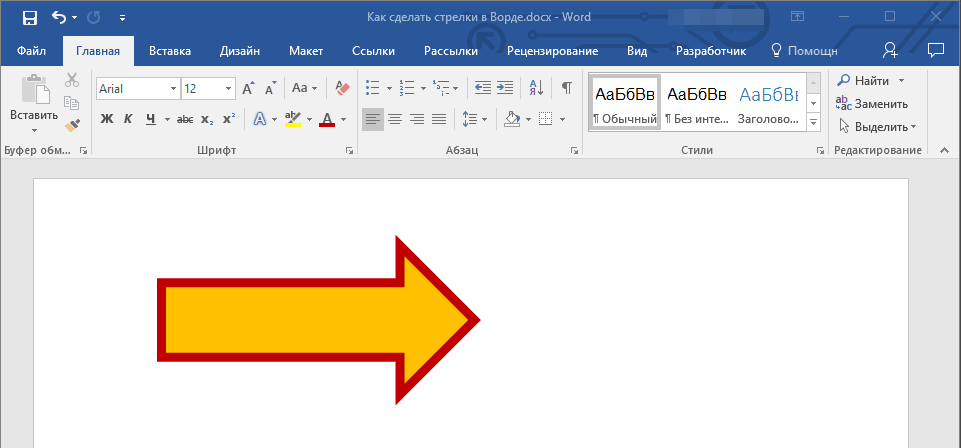The height and width of the screenshot is (448, 961).
Task: Click the Clear All Formatting eraser icon
Action: [x=343, y=88]
